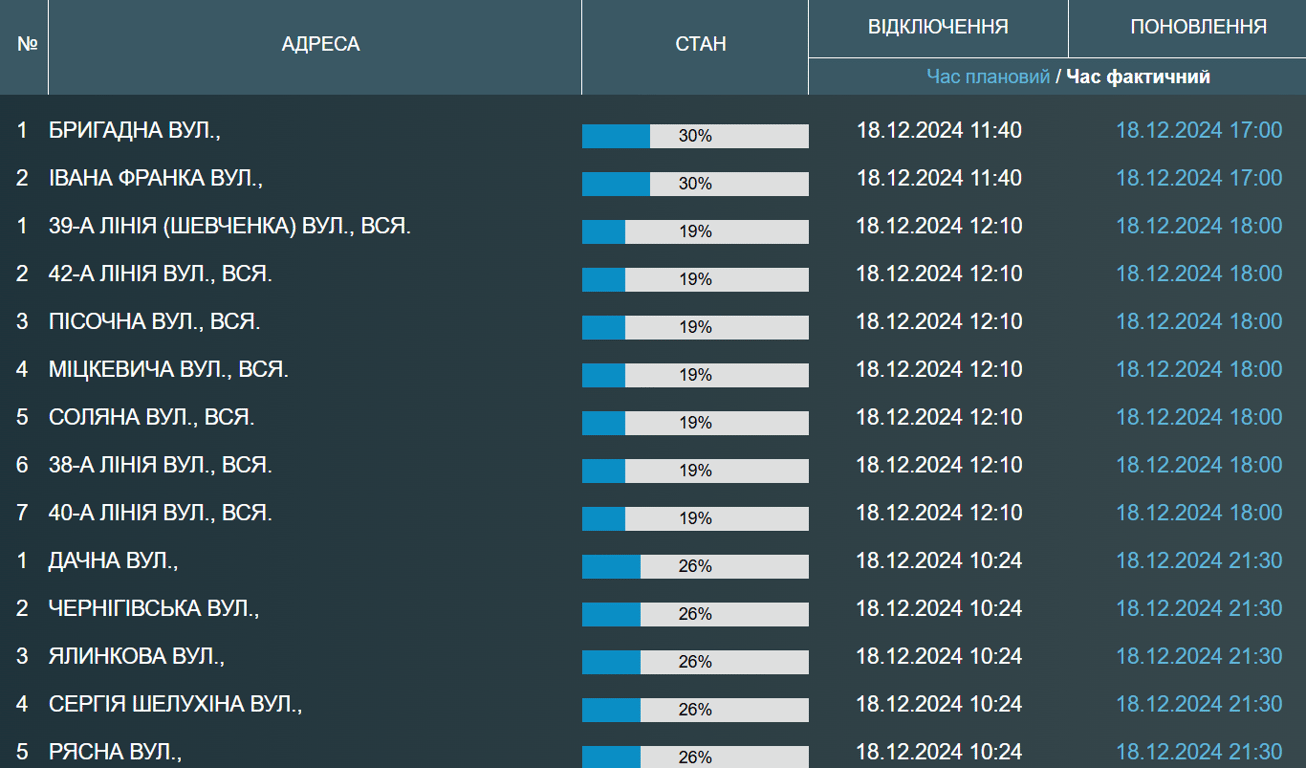Select the СОЛЯНА ВУЛ. address row
Image resolution: width=1306 pixels, height=768 pixels.
coord(152,417)
